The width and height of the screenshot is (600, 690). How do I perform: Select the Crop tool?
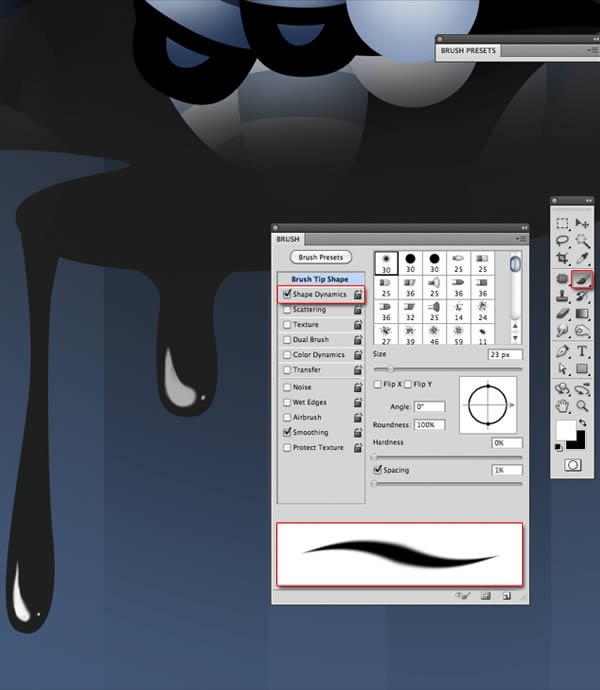[562, 258]
